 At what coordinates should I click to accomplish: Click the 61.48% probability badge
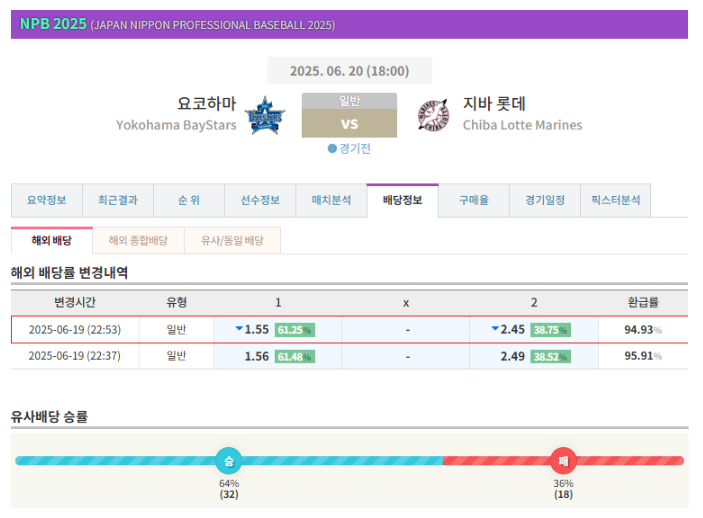point(295,357)
